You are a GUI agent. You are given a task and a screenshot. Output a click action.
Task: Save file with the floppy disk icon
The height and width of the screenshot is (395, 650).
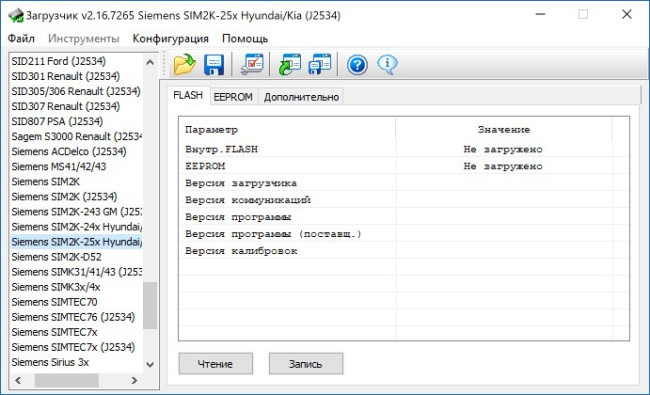click(x=214, y=65)
